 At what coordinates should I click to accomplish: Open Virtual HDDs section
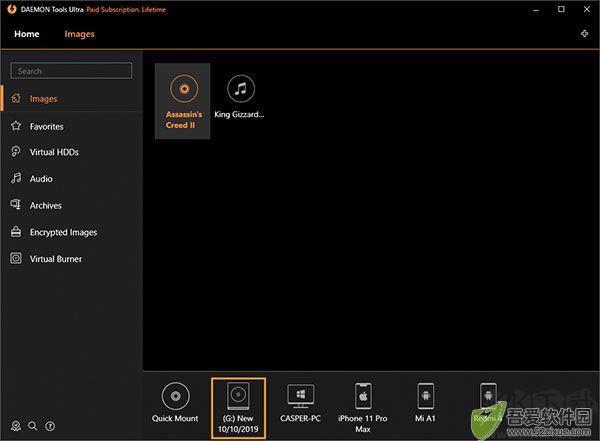(72, 152)
